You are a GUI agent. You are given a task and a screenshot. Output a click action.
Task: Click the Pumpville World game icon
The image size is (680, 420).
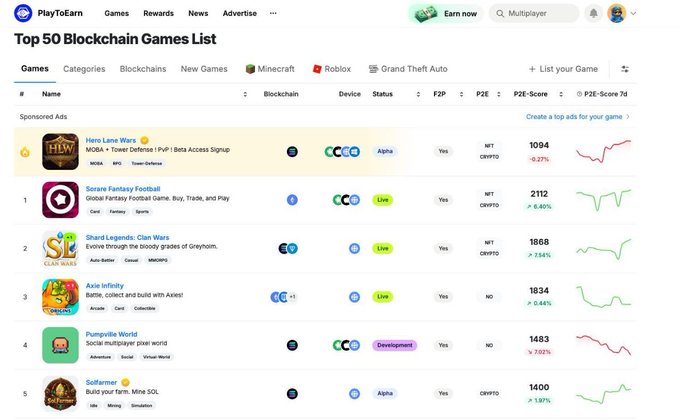(x=60, y=345)
